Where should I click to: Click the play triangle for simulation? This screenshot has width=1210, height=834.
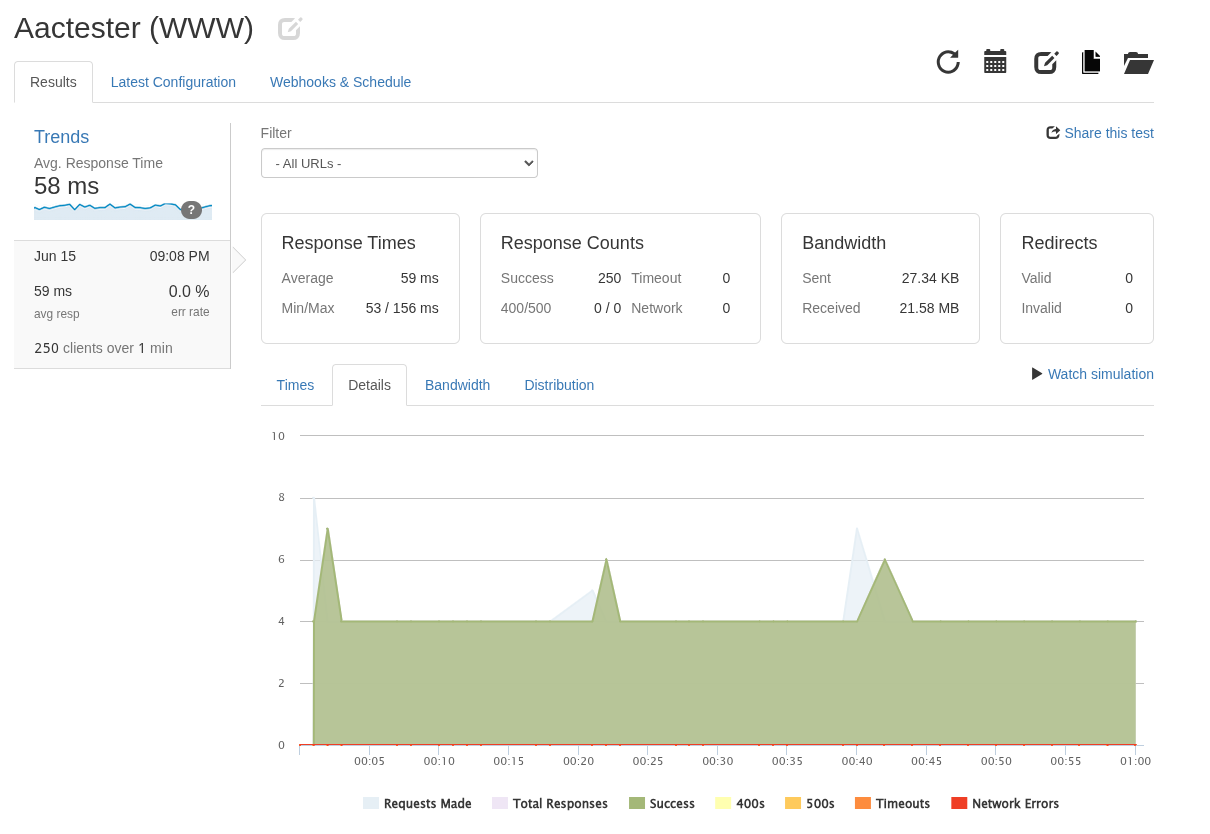(1037, 374)
